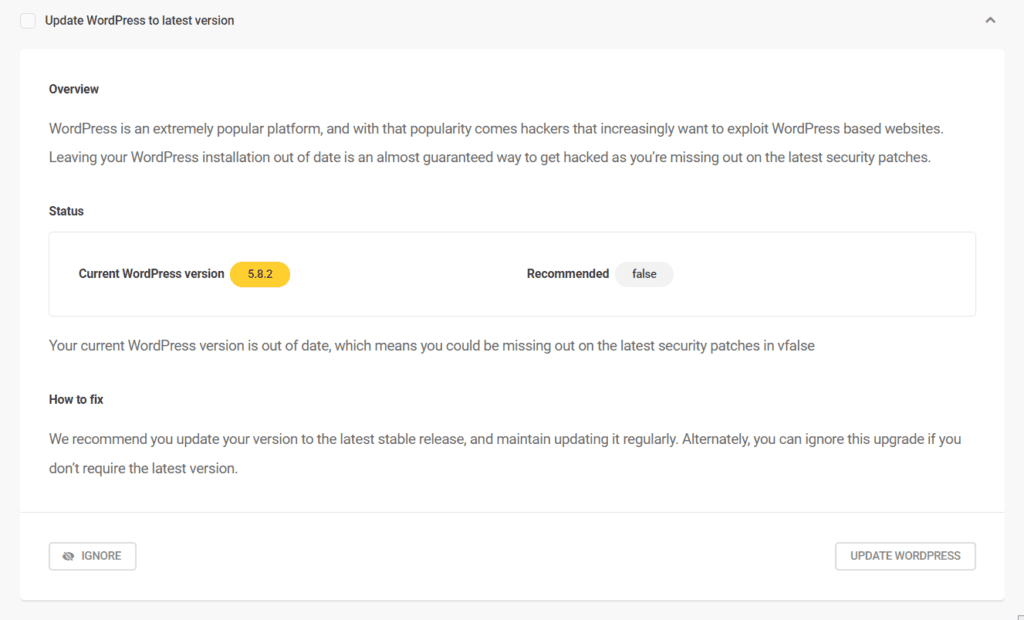Click the 'We recommend you update your version' line
The height and width of the screenshot is (620, 1024).
coord(505,439)
